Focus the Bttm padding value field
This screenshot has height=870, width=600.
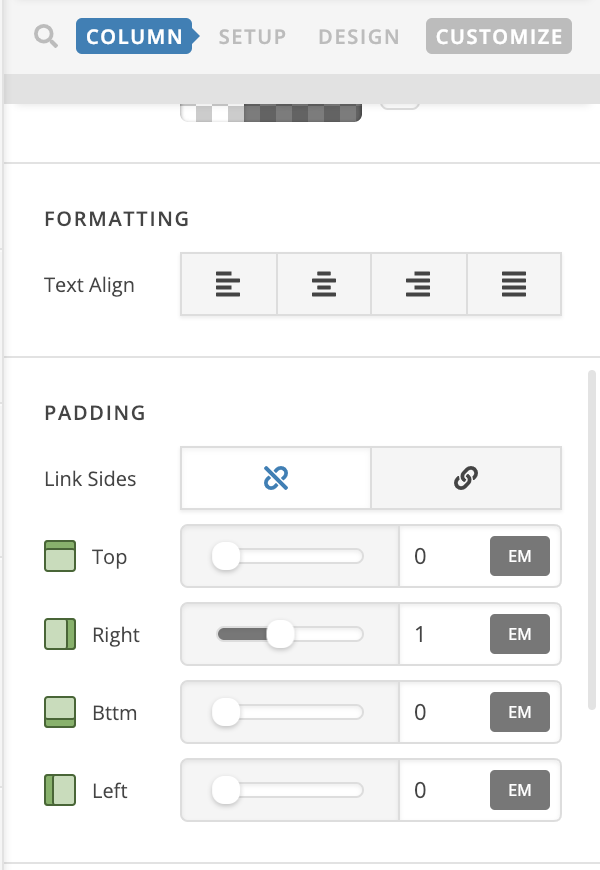click(442, 712)
